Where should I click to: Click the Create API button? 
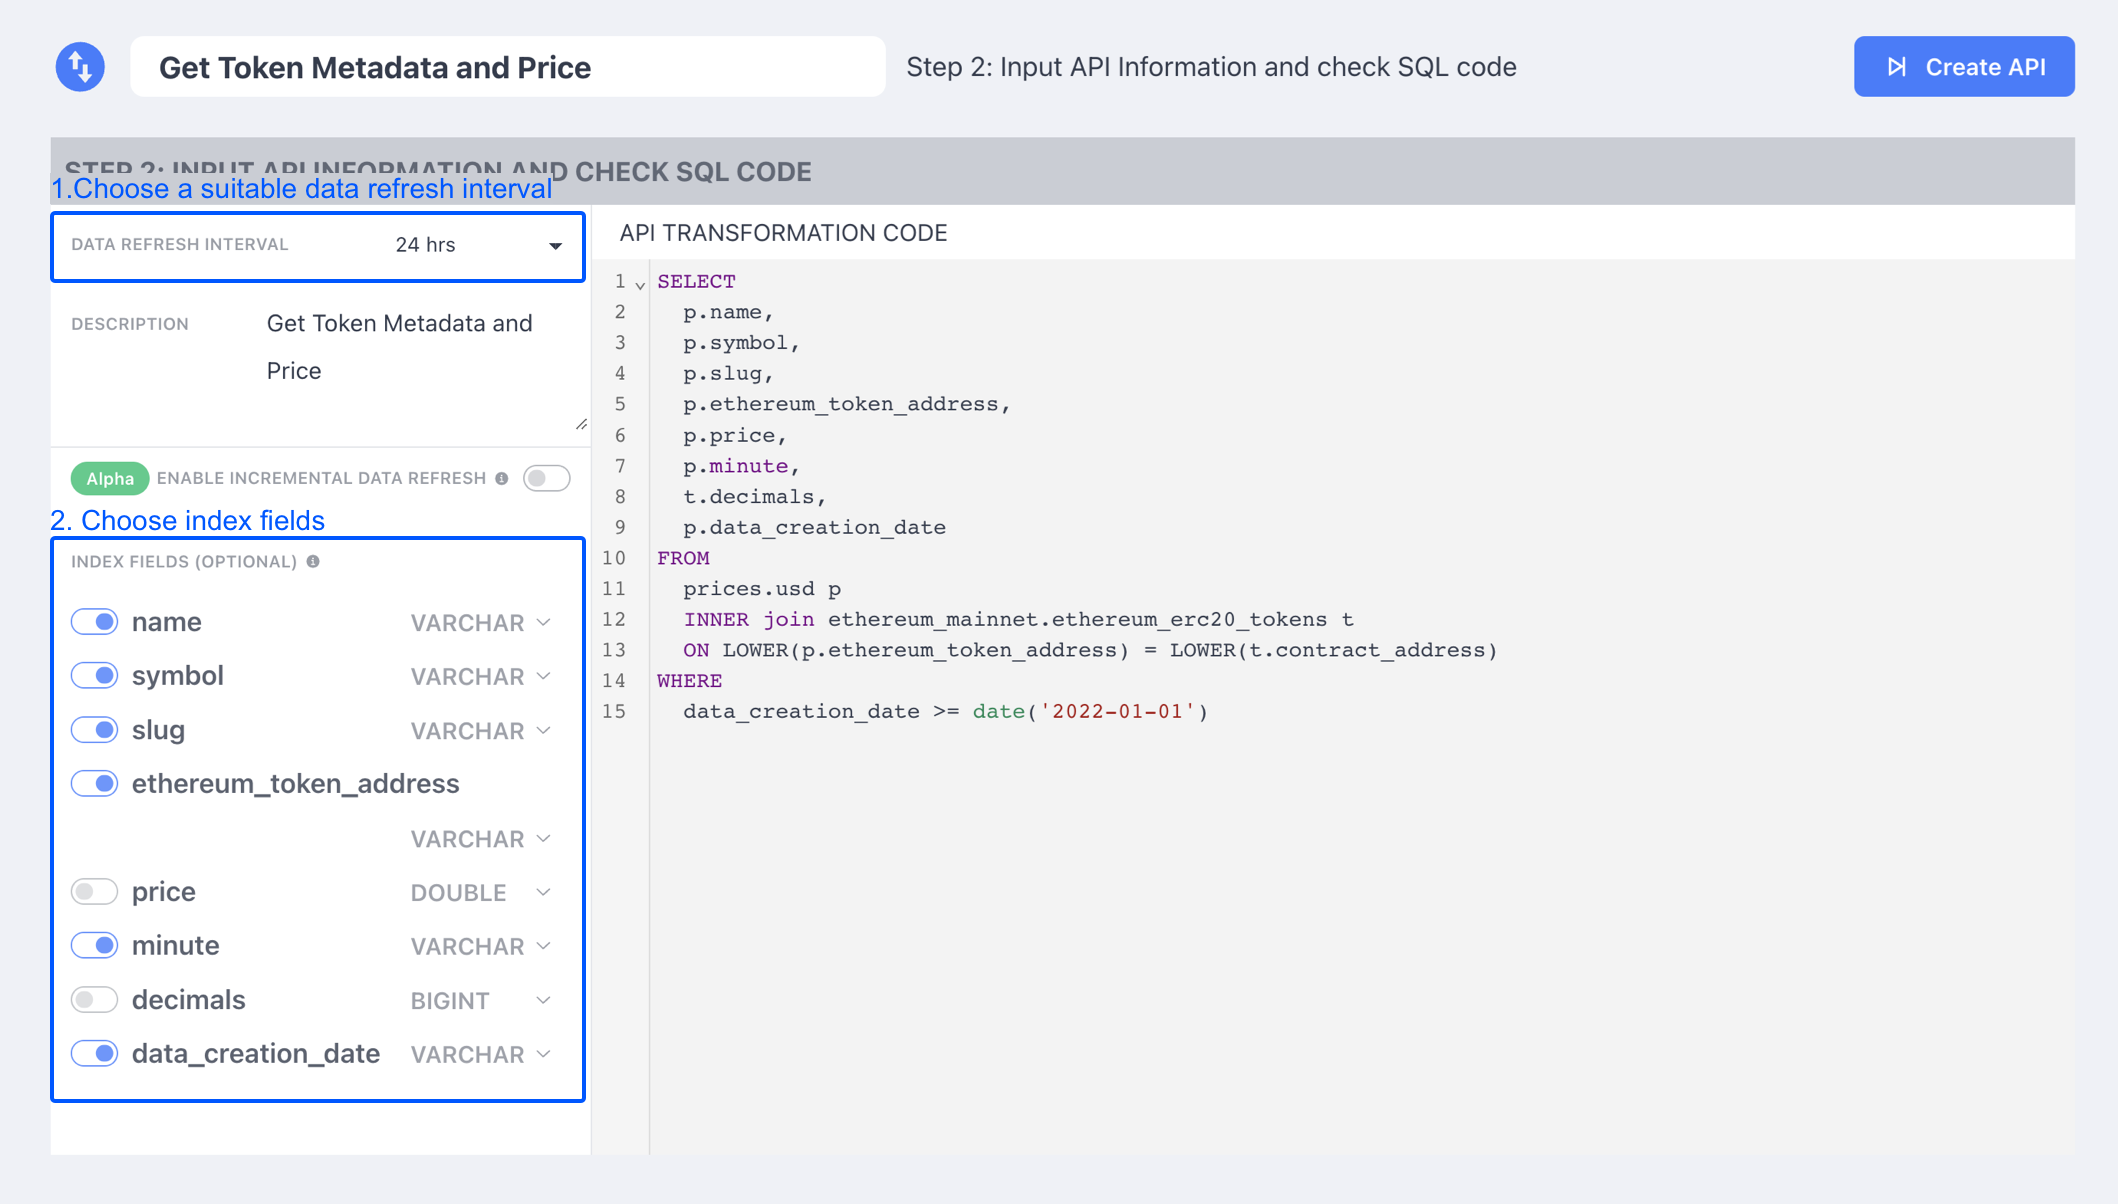tap(1963, 67)
